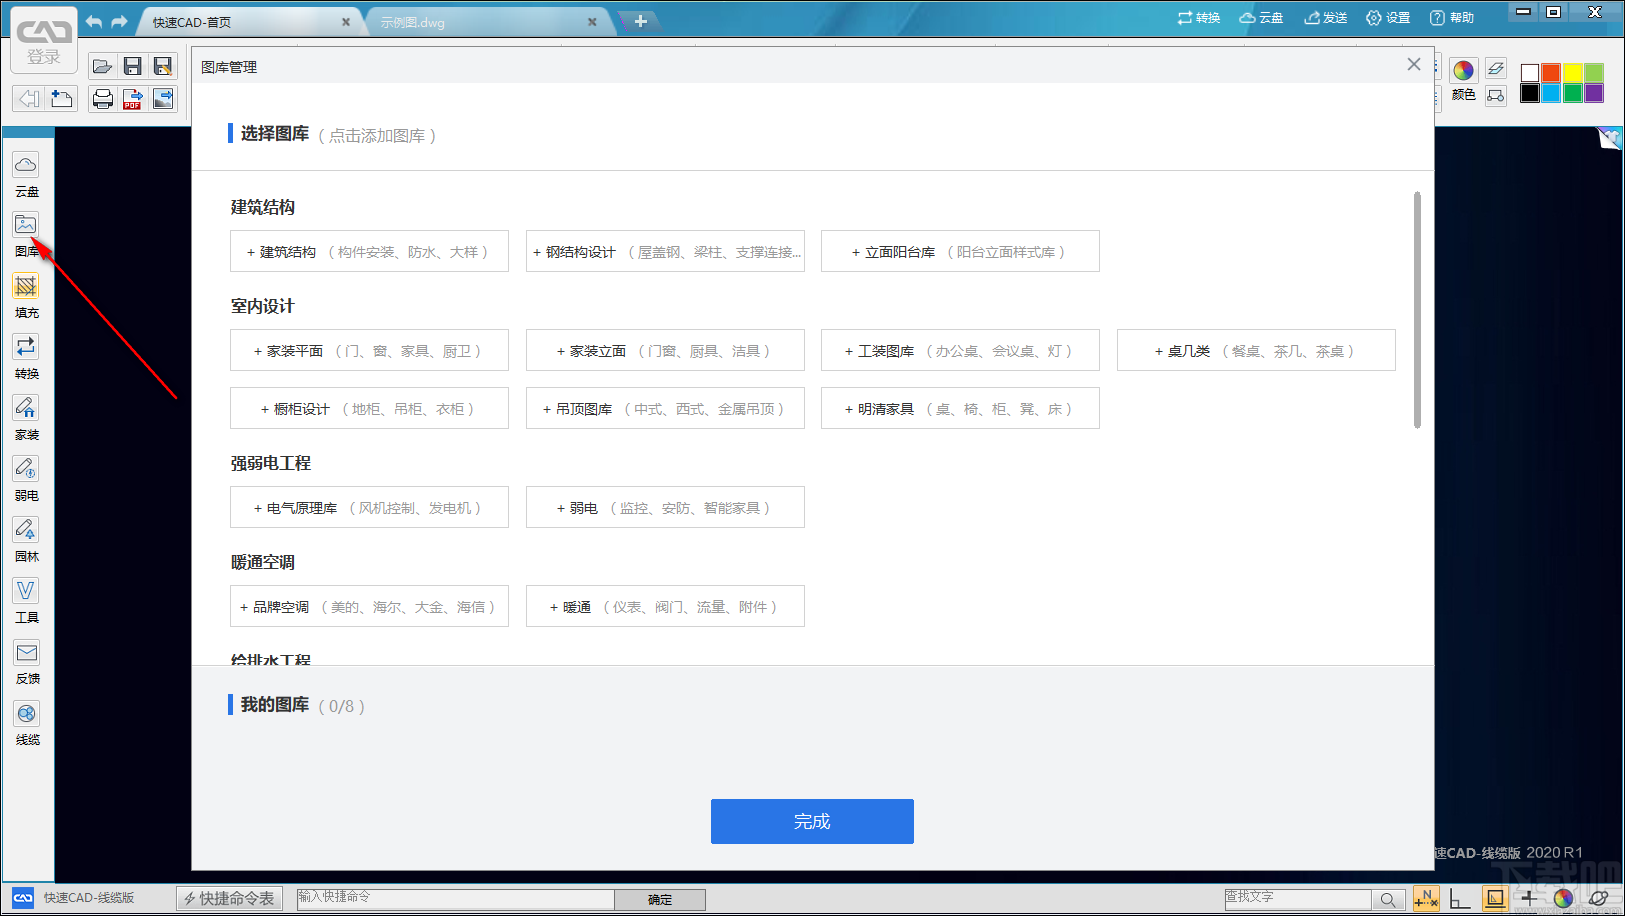Screen dimensions: 1625x916
Task: Add the 弱电 监控安防 library
Action: (665, 507)
